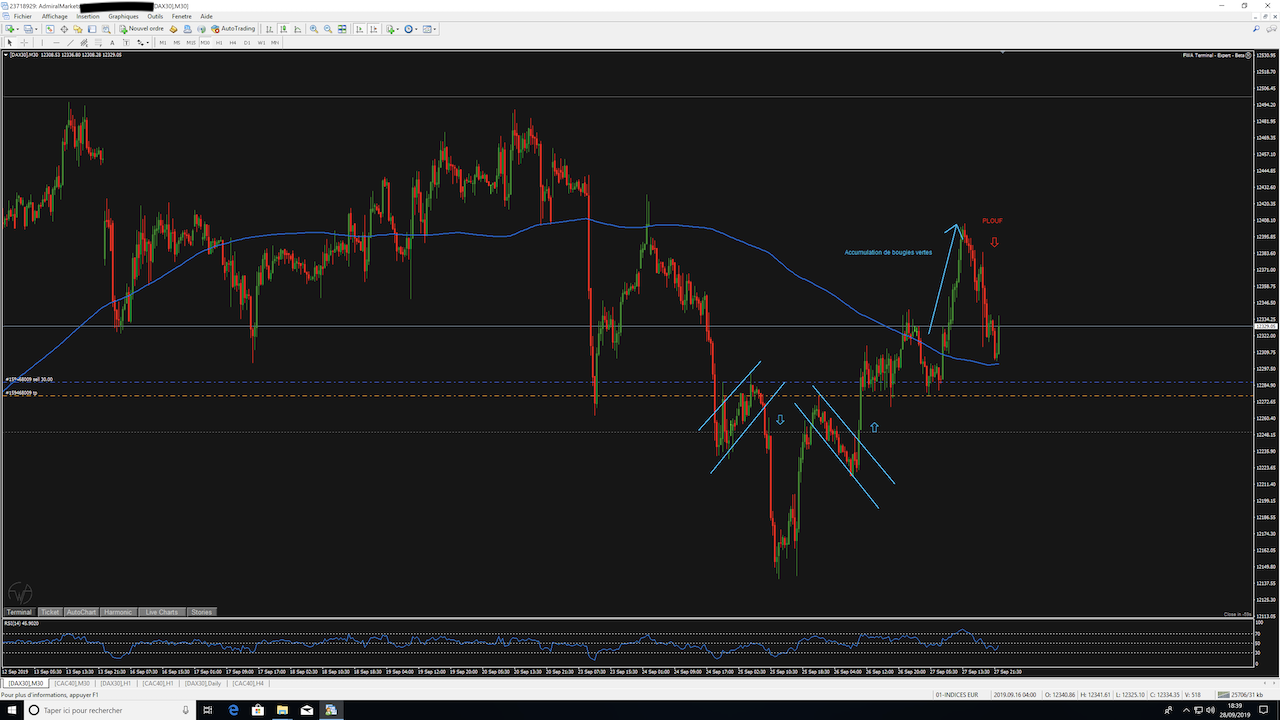
Task: Select the trendline drawing tool
Action: click(x=70, y=43)
